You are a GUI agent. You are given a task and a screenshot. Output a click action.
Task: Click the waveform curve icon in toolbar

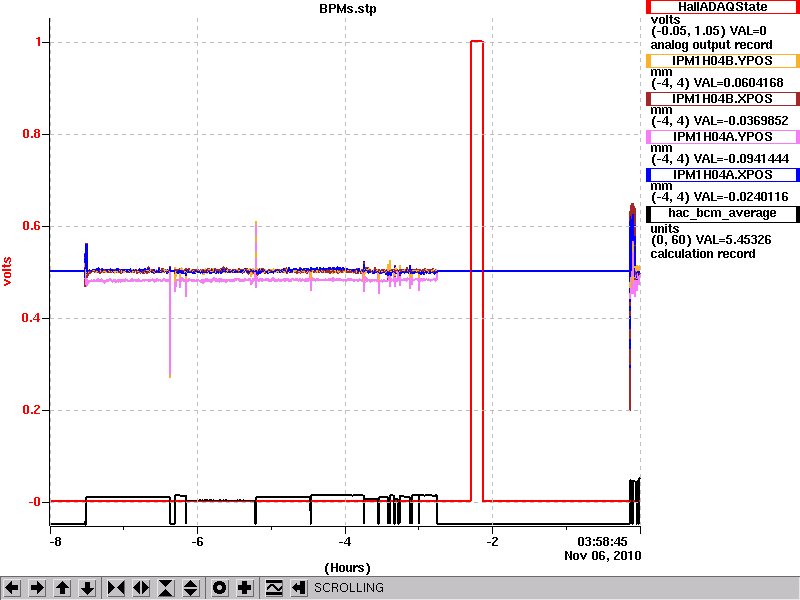coord(274,588)
